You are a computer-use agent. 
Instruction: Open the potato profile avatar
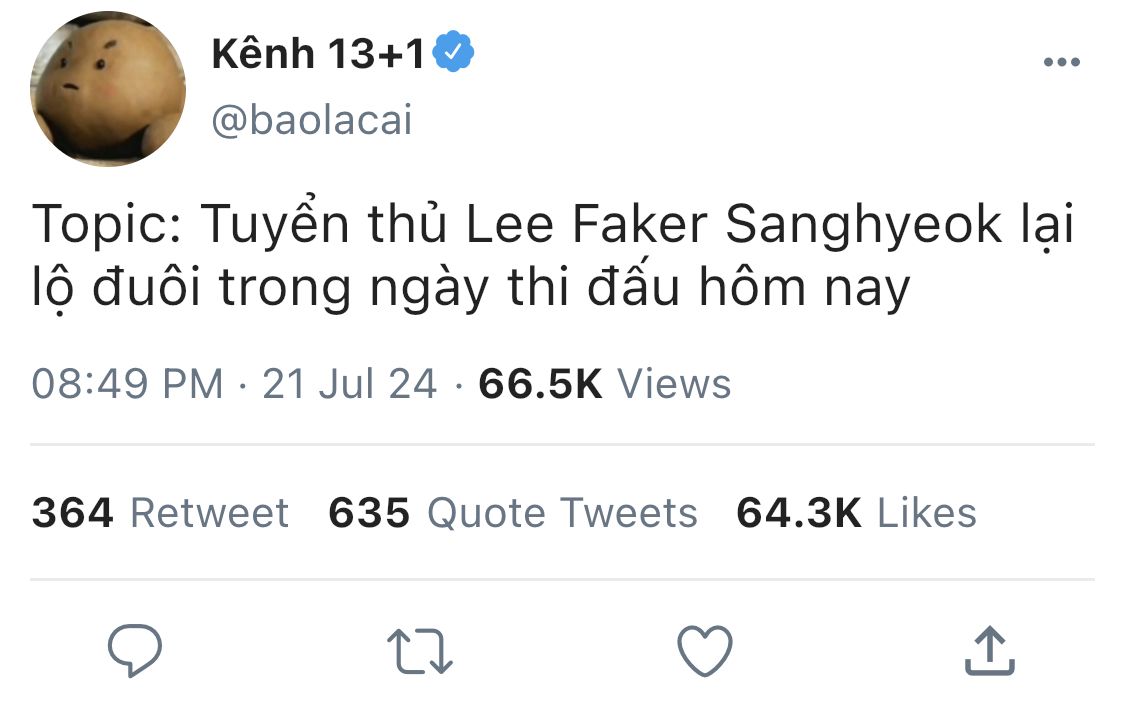[x=108, y=88]
